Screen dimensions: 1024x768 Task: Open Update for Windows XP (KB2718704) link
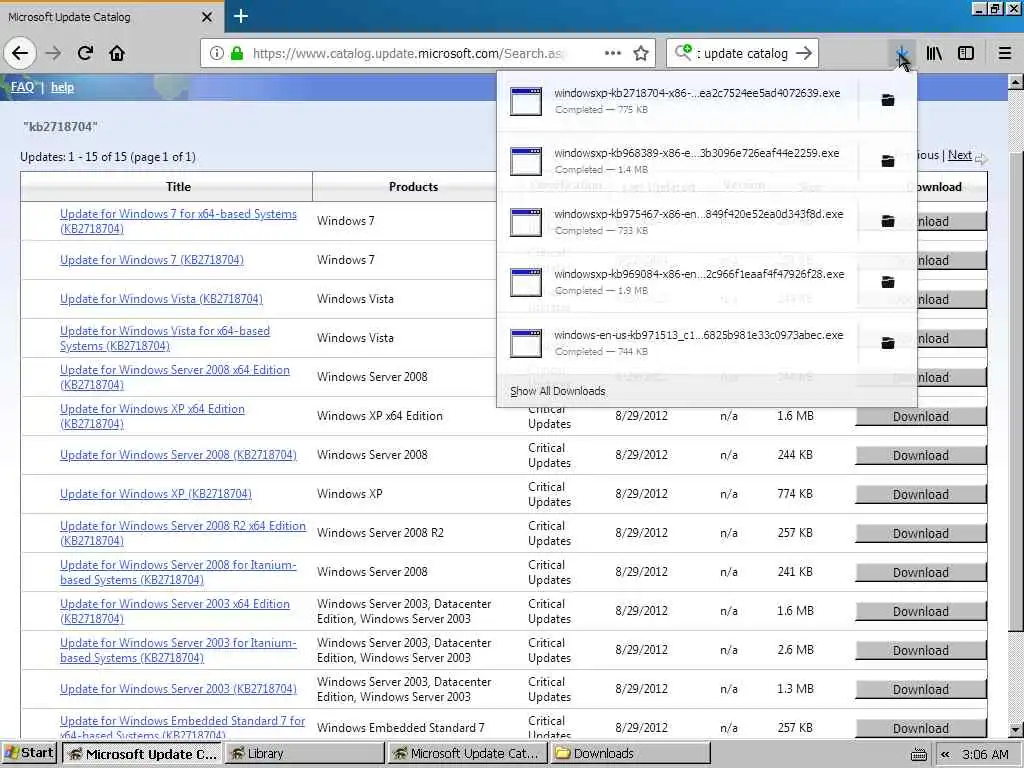tap(155, 494)
